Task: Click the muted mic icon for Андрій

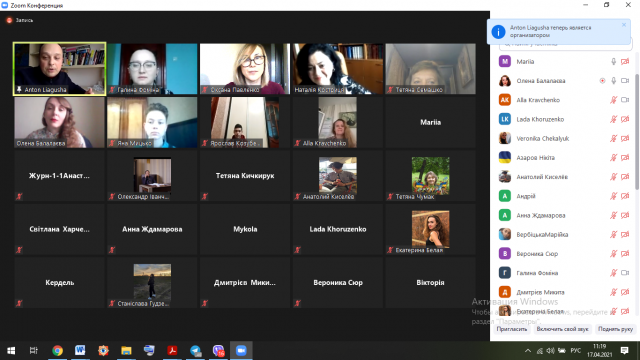Action: pos(613,196)
